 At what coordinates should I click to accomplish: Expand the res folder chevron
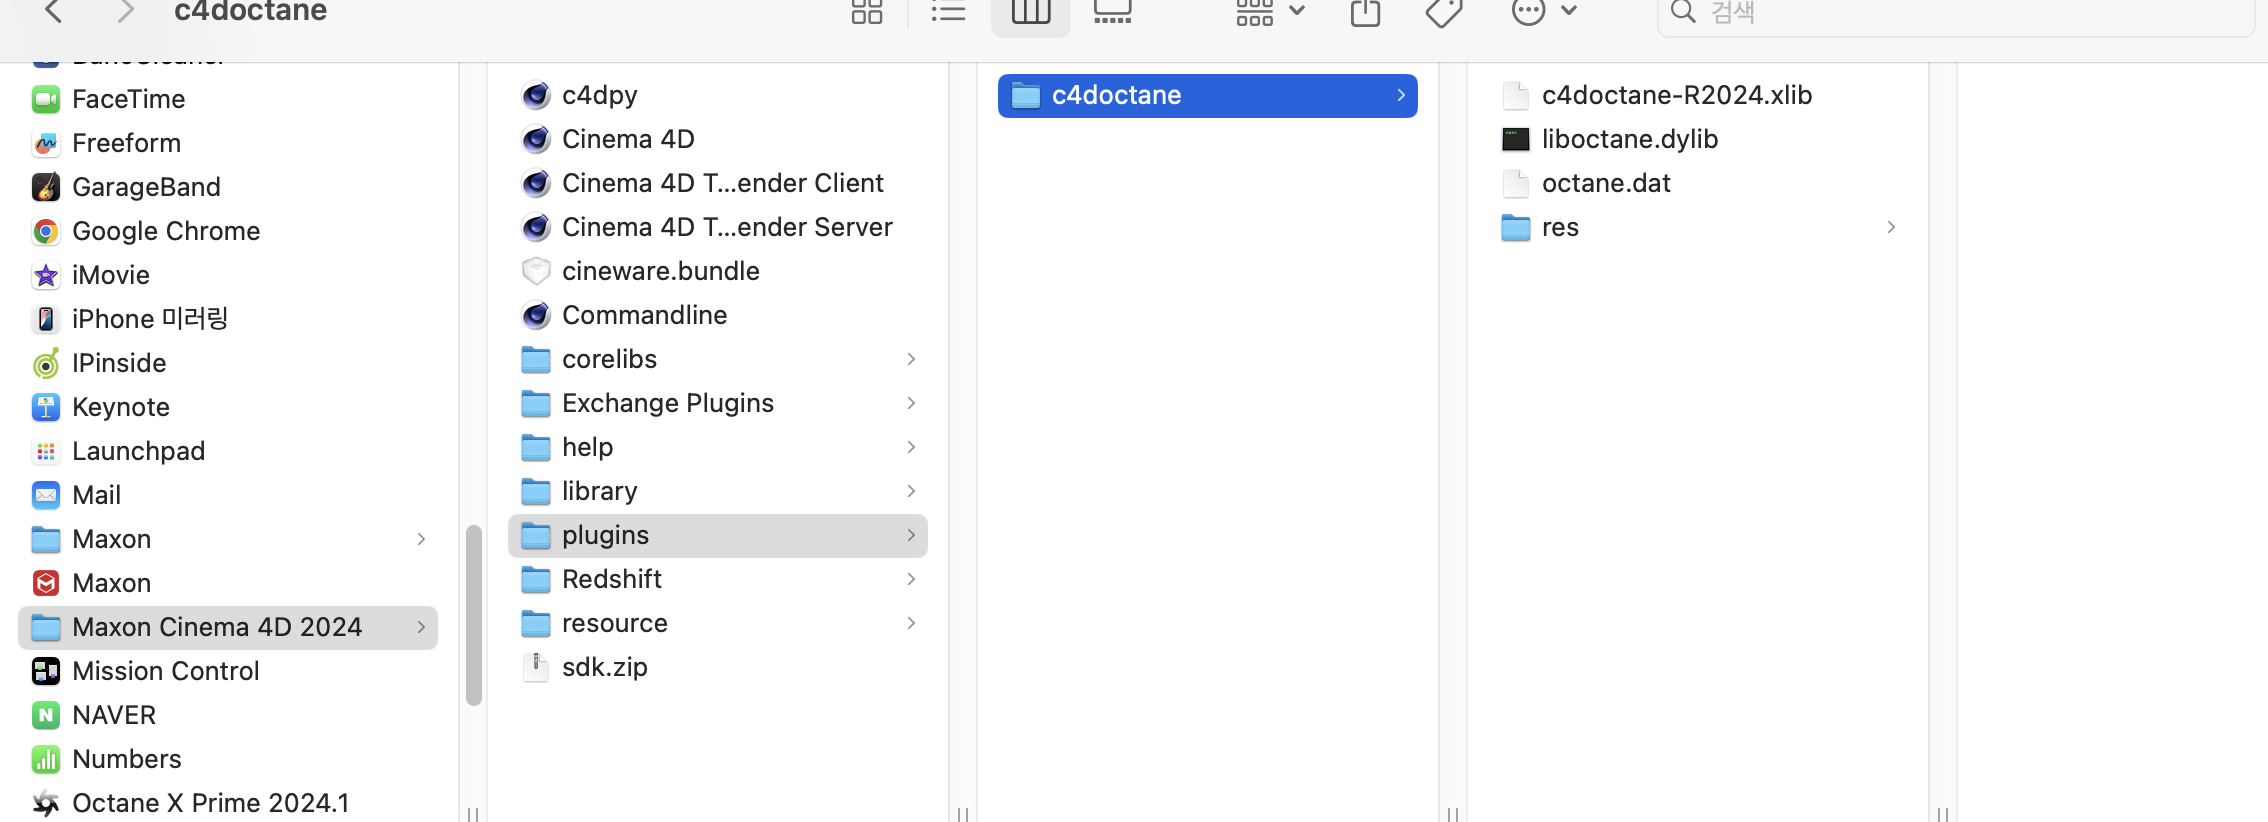pos(1890,227)
